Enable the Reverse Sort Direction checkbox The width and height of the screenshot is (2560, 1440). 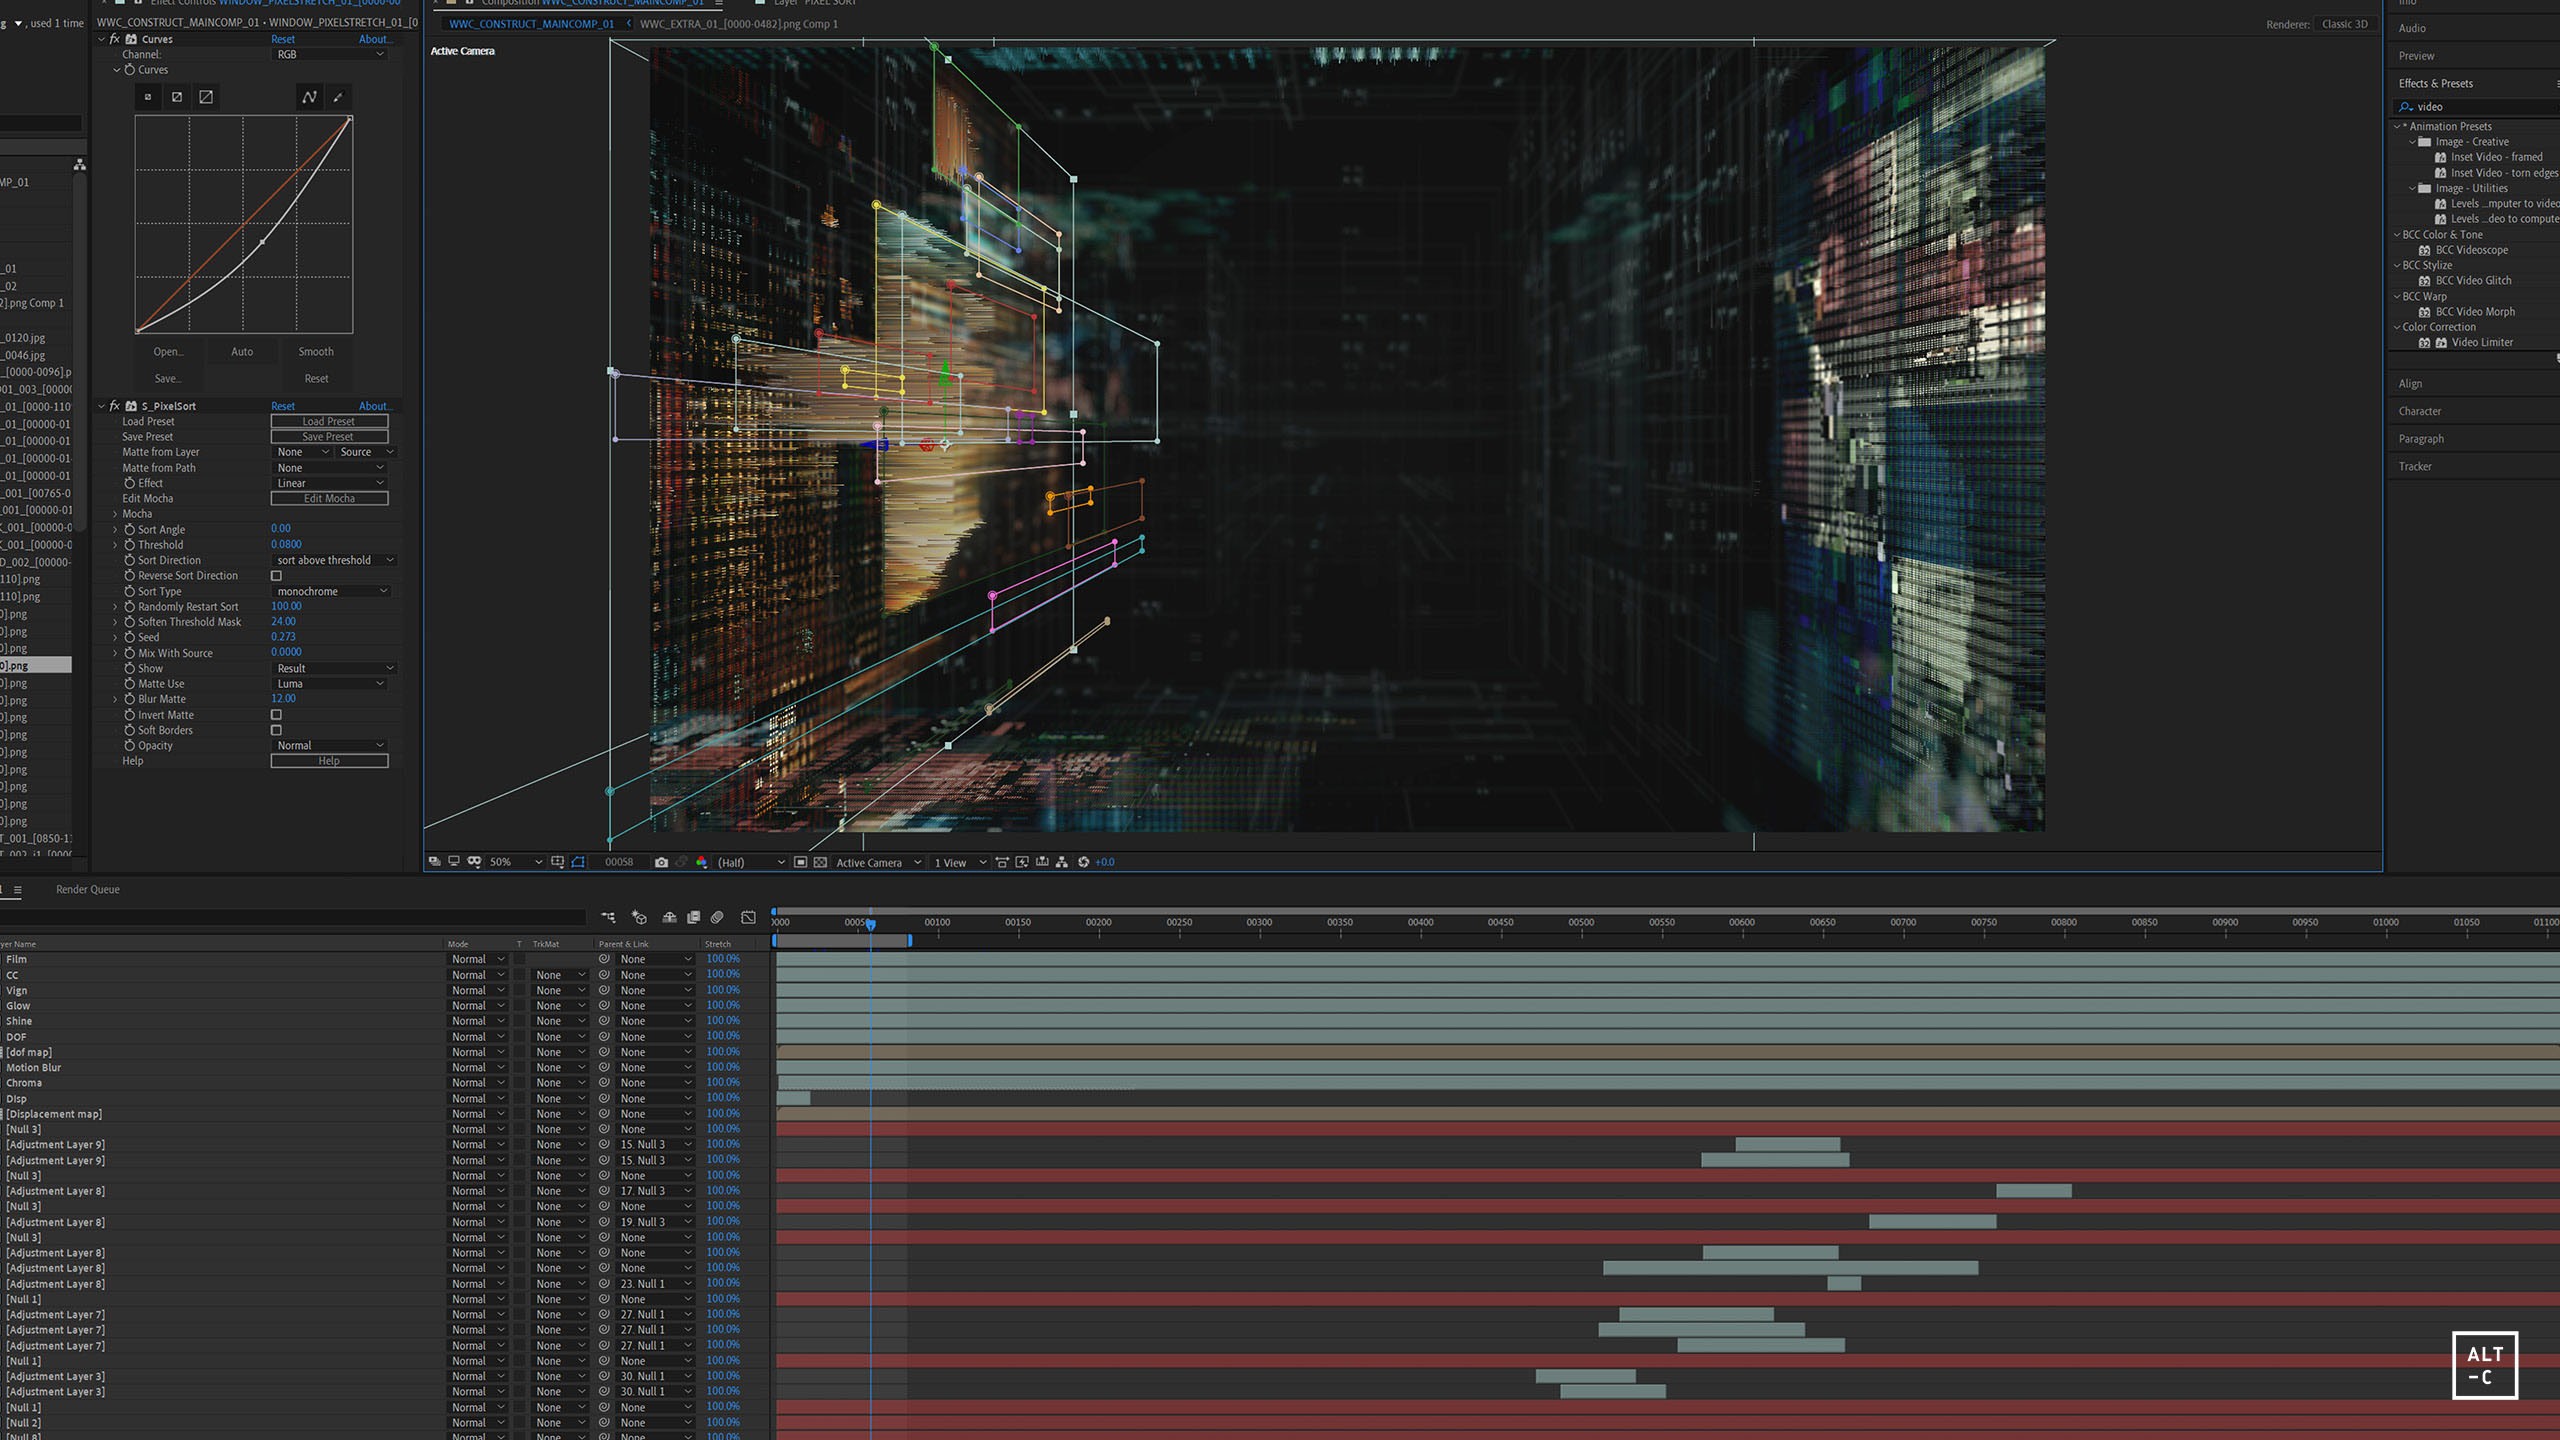pyautogui.click(x=276, y=576)
